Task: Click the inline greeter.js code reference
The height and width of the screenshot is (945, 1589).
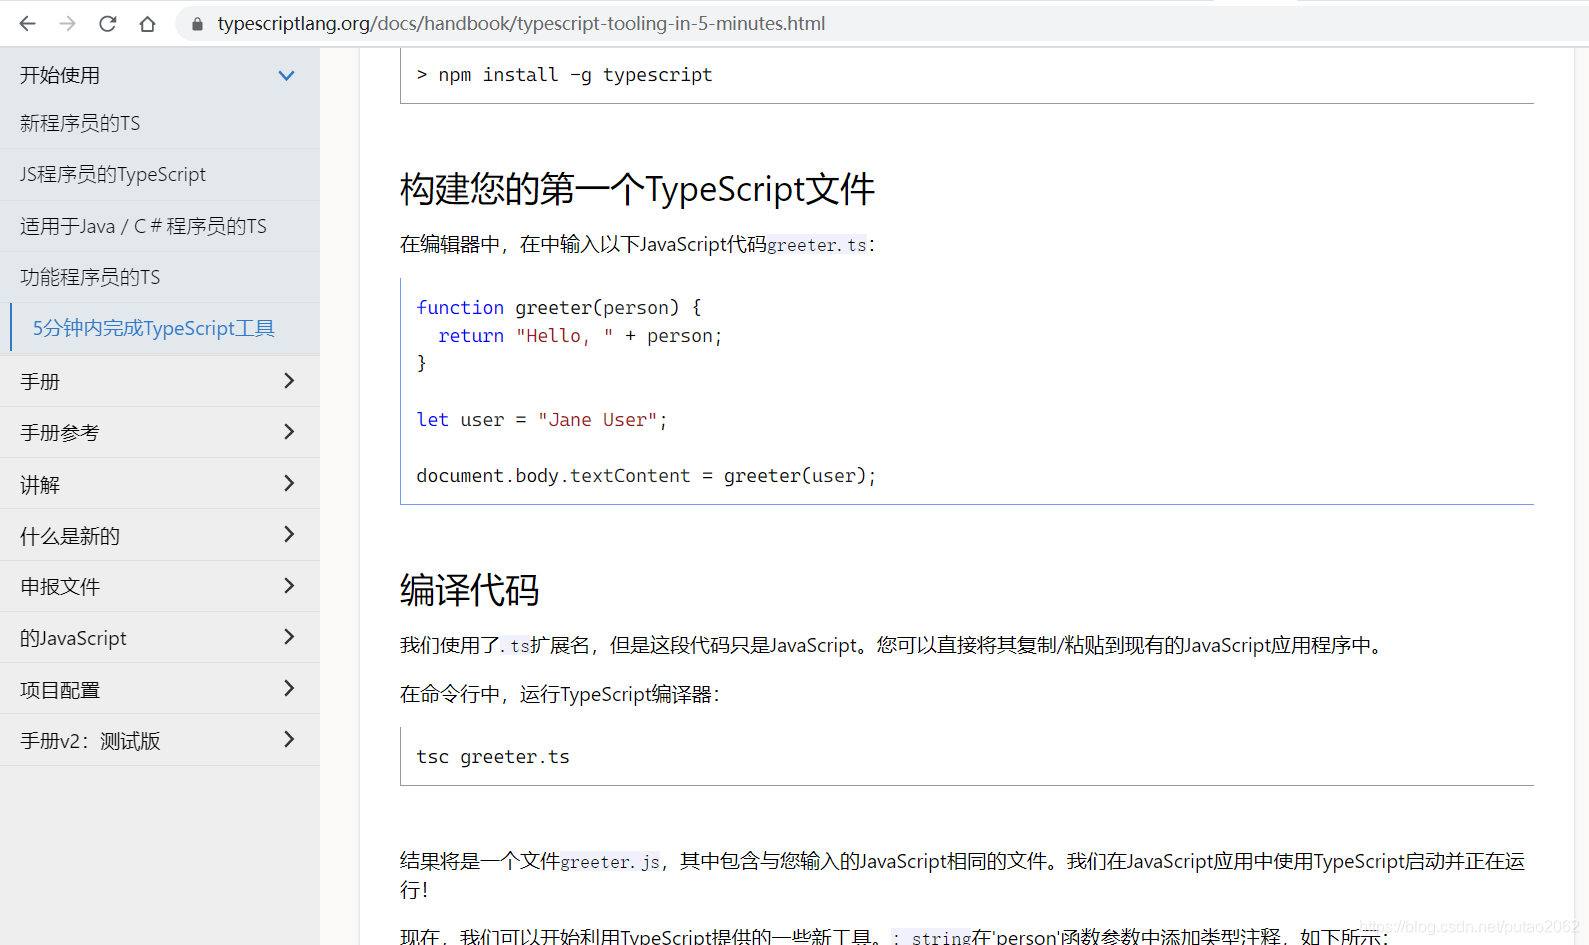Action: pos(610,862)
